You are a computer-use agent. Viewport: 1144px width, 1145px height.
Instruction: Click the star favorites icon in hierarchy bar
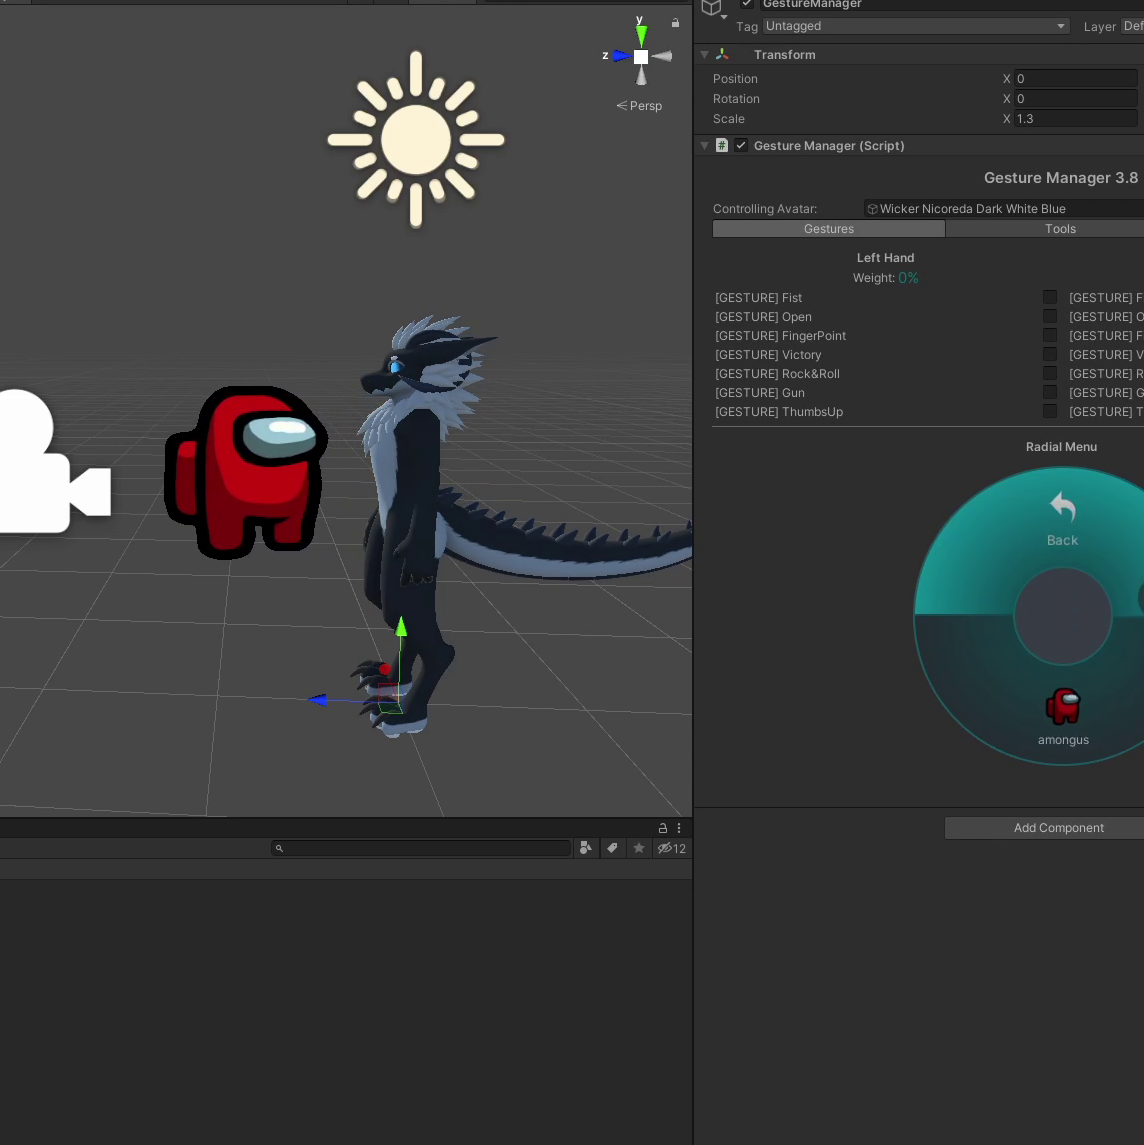point(639,848)
